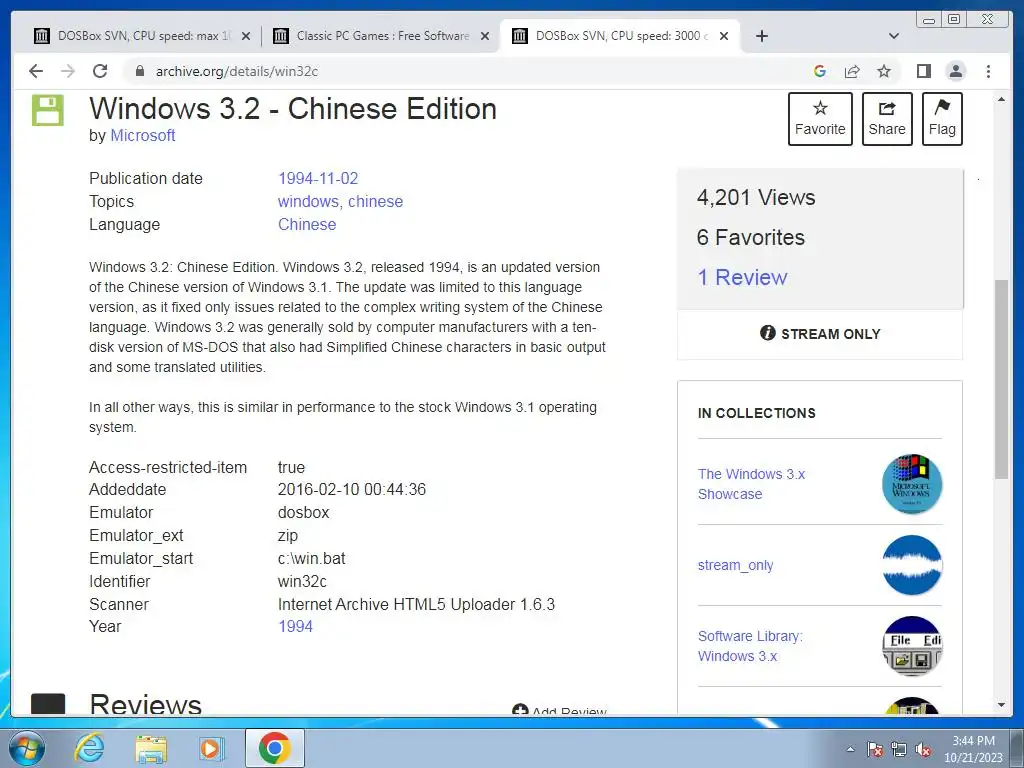
Task: Open the 1994 year link
Action: click(x=295, y=626)
